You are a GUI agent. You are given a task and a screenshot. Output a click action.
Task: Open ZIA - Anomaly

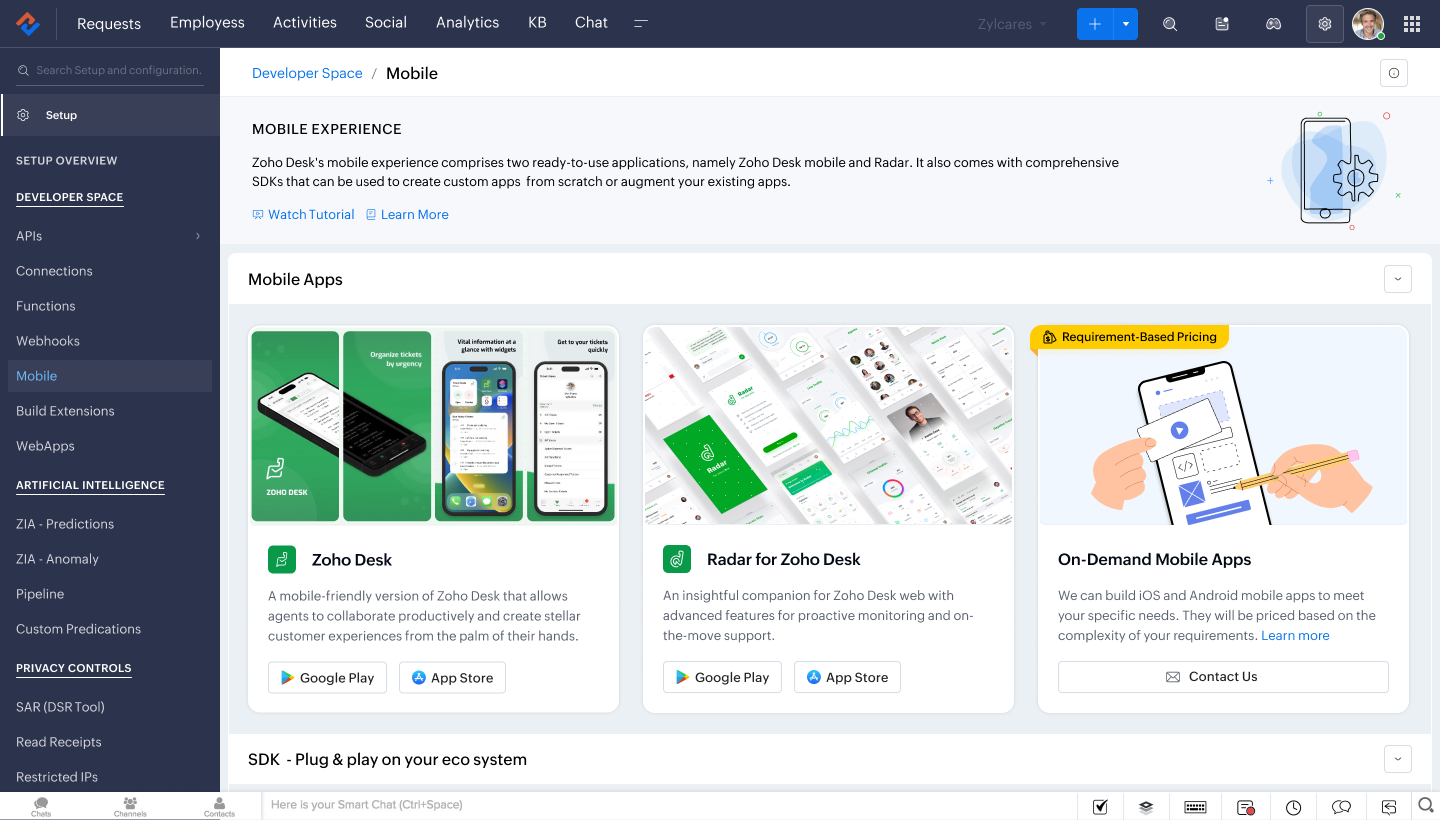click(57, 559)
